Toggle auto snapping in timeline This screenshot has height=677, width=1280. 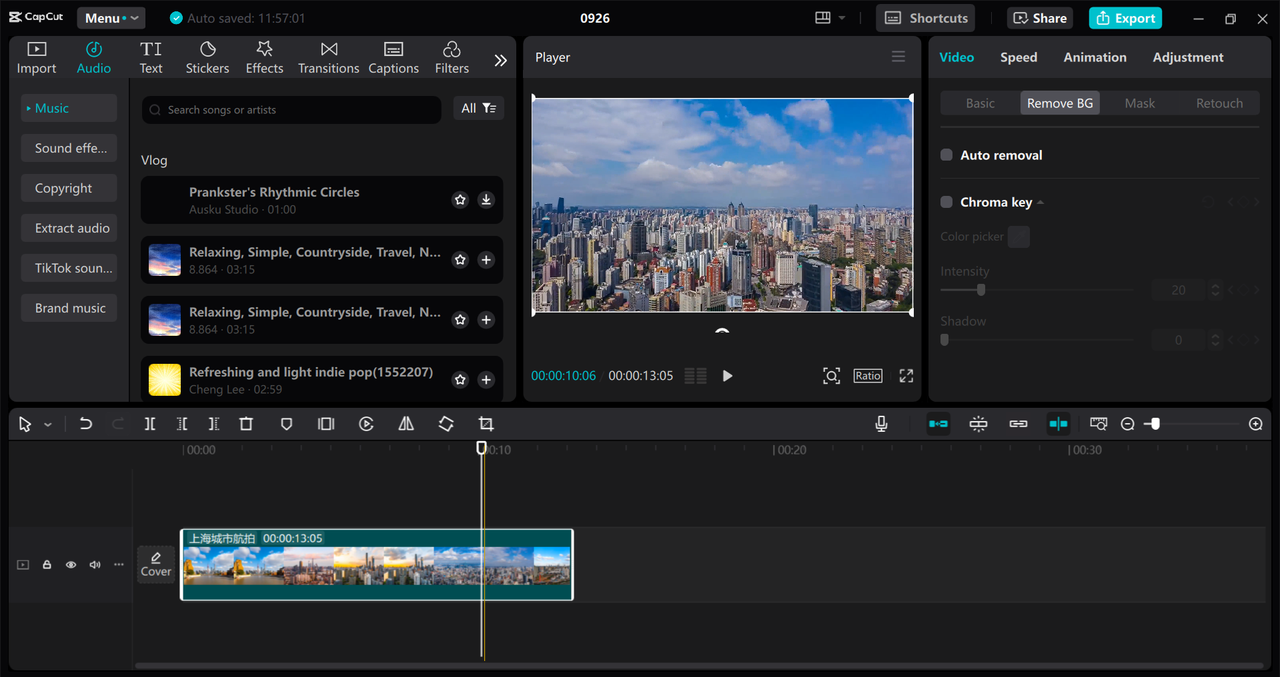point(978,424)
